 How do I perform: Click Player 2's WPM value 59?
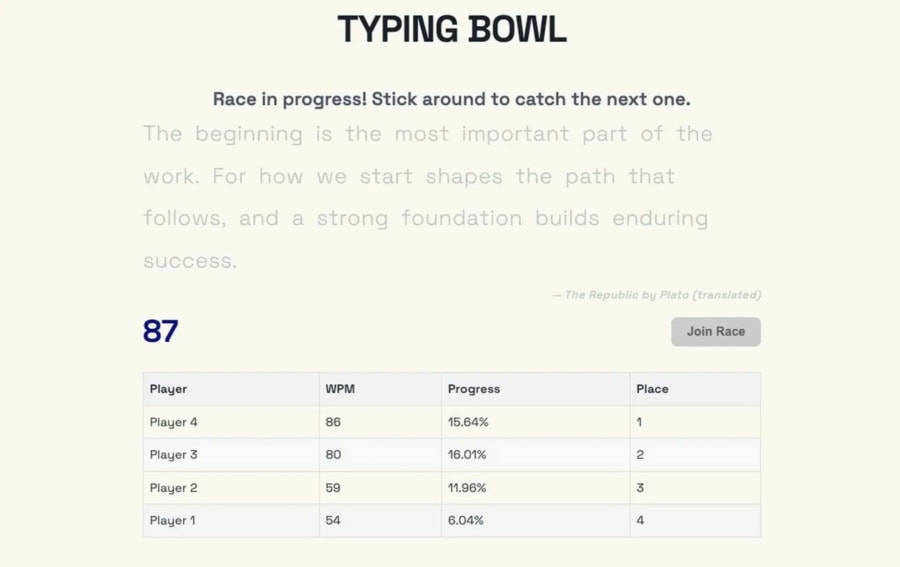point(333,488)
